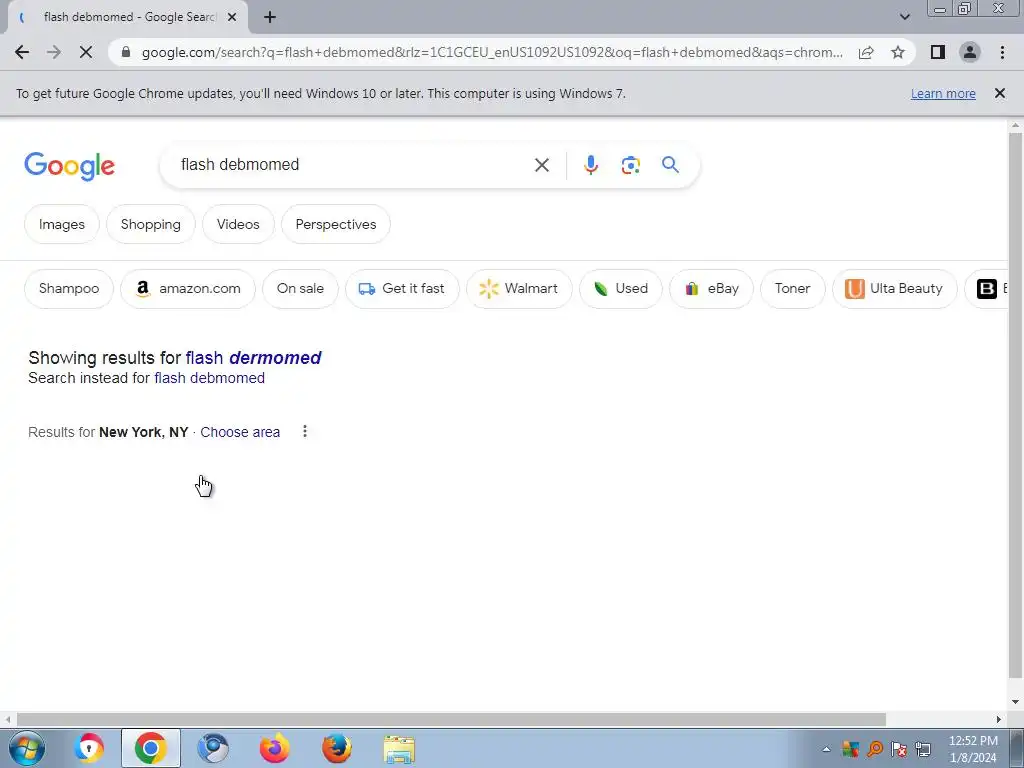Open the taskbar clock and date
Viewport: 1024px width, 768px height.
tap(972, 749)
